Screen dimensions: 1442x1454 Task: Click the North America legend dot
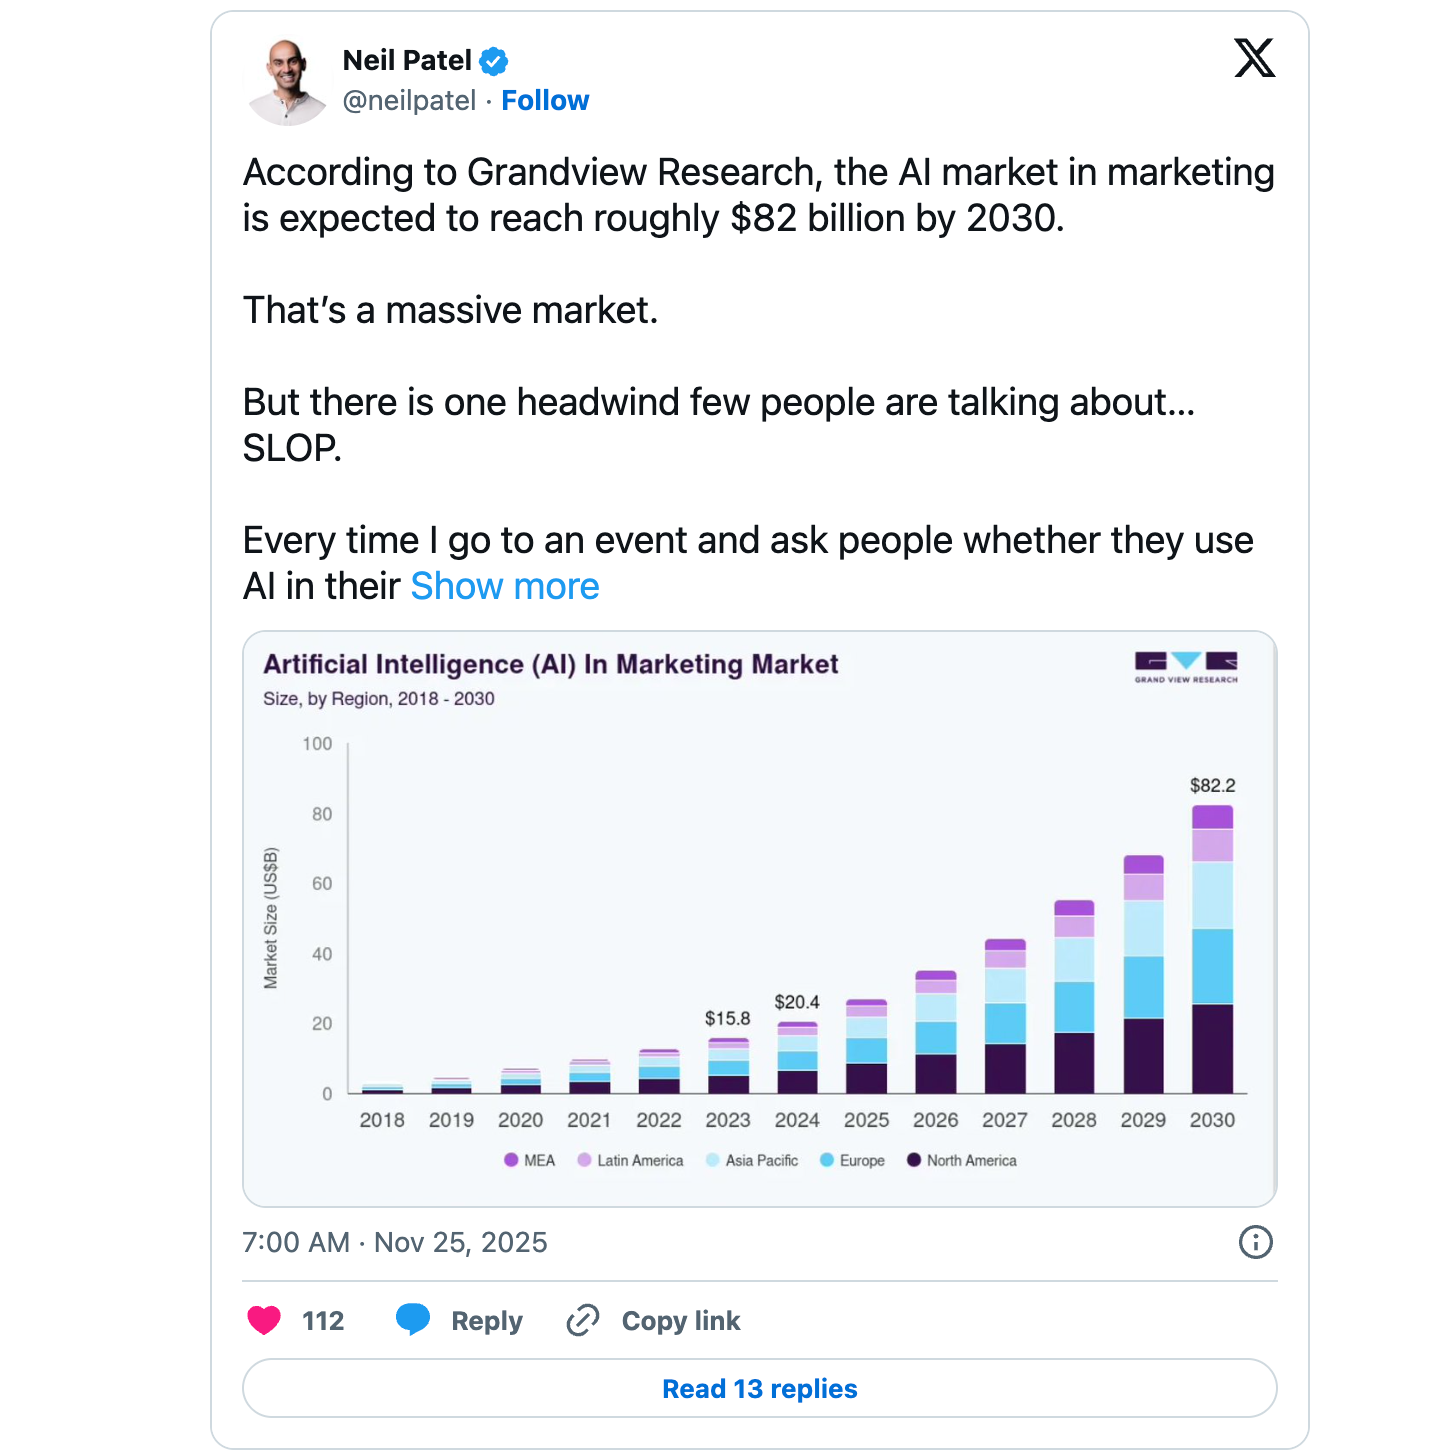coord(914,1160)
